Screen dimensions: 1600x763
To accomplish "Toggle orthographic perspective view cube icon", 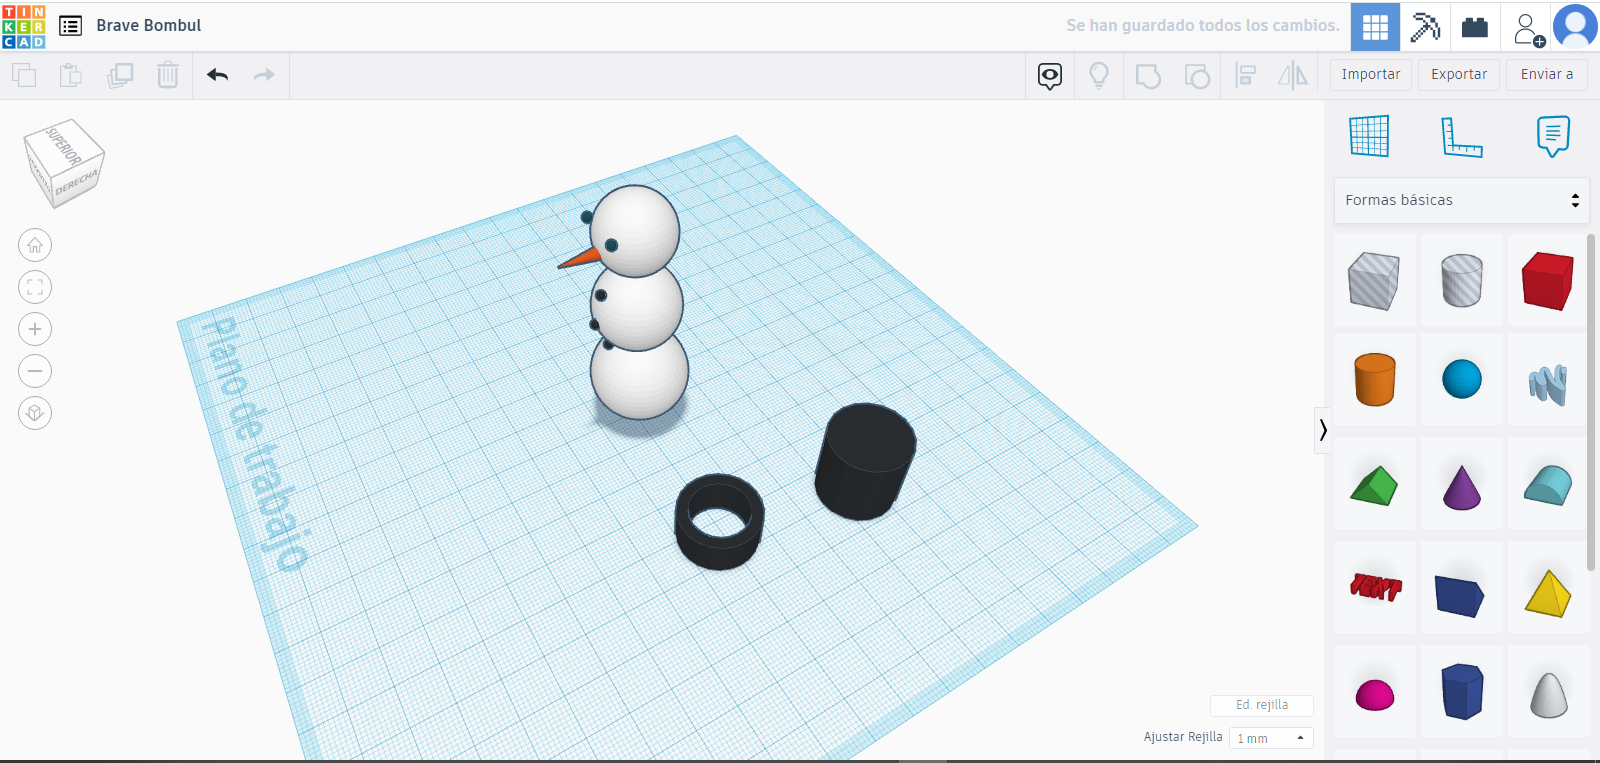I will click(35, 413).
